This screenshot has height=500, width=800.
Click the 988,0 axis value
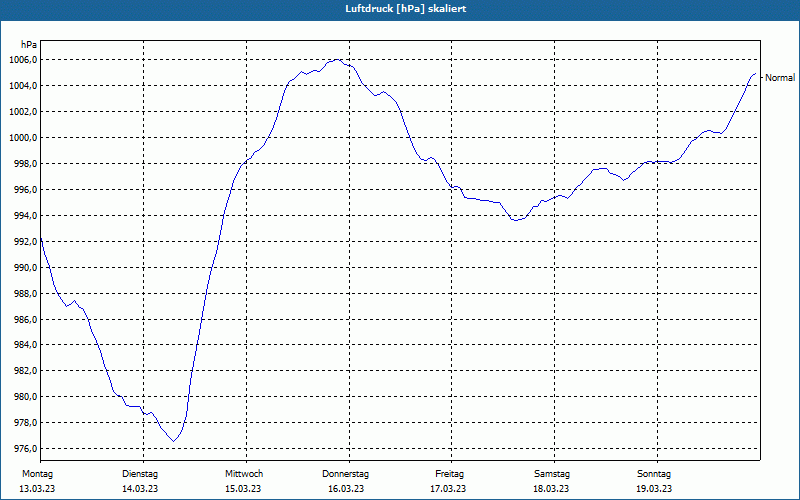[x=25, y=293]
